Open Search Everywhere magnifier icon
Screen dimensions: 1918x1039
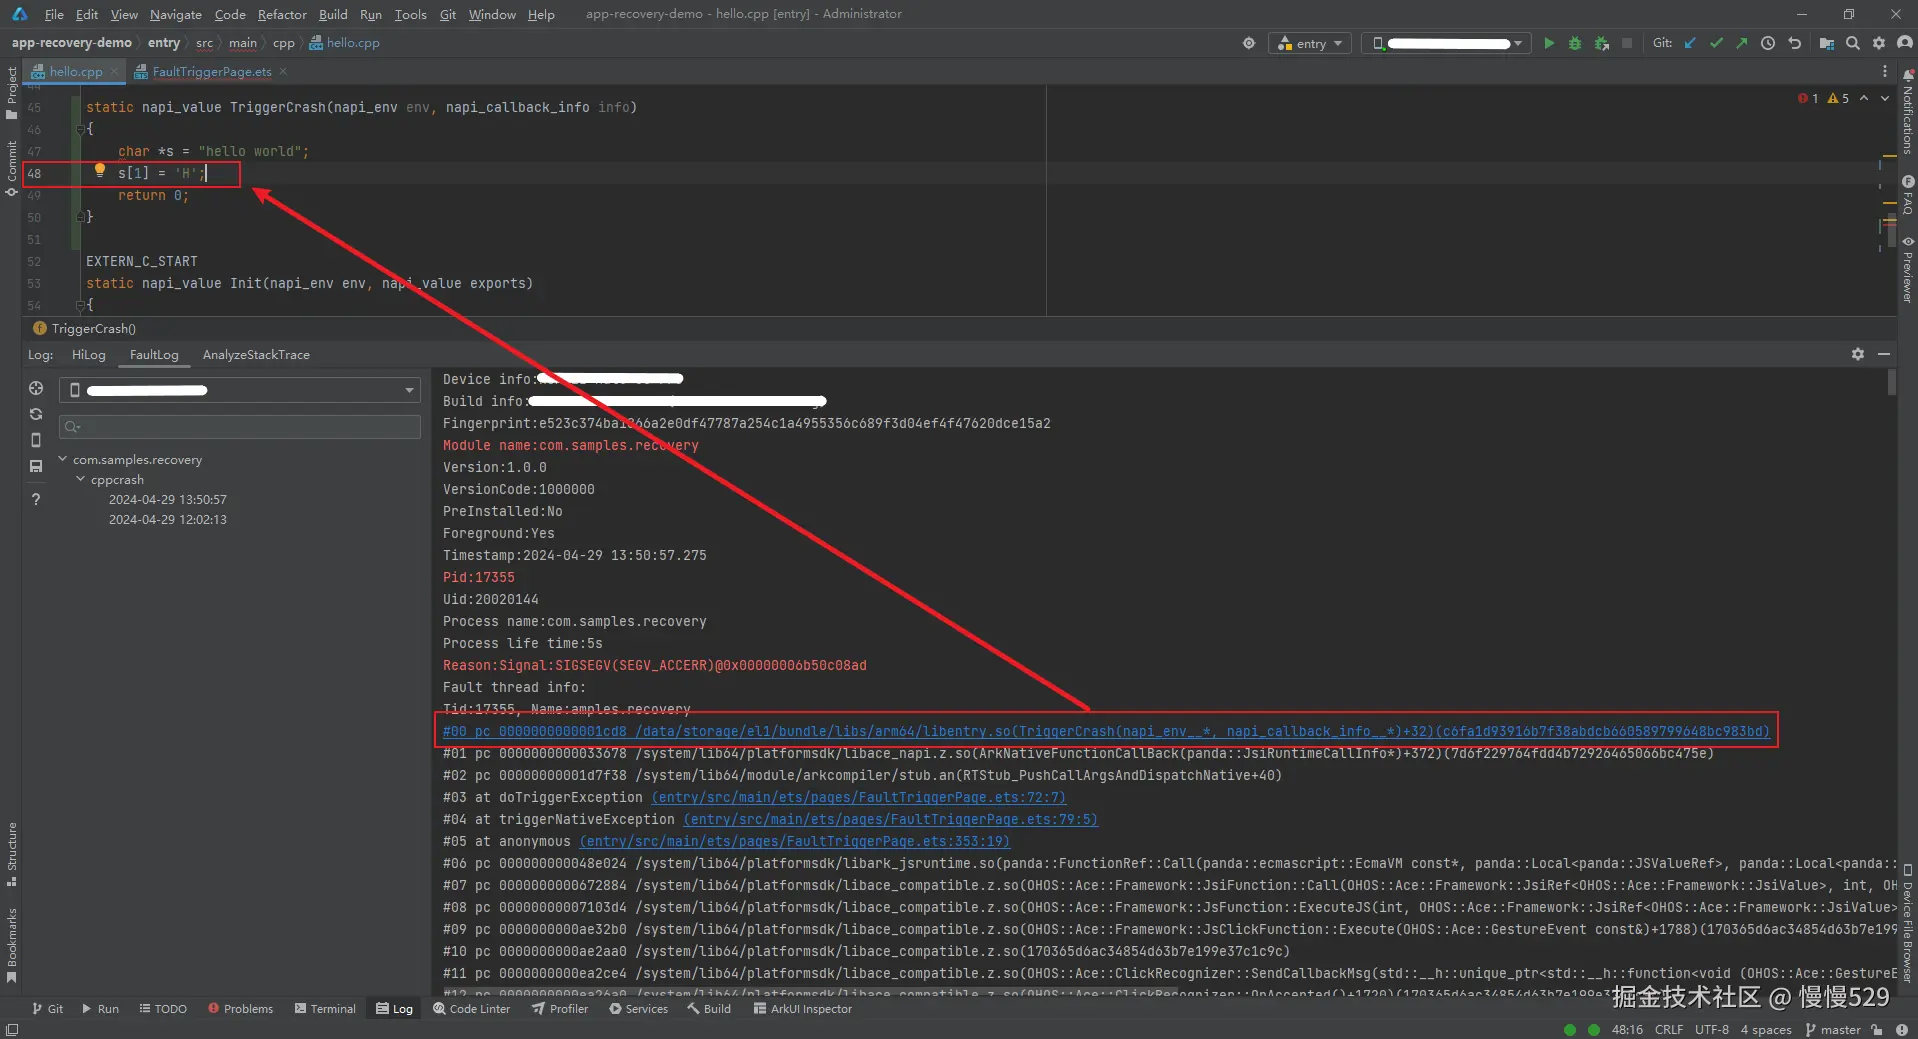[1853, 43]
